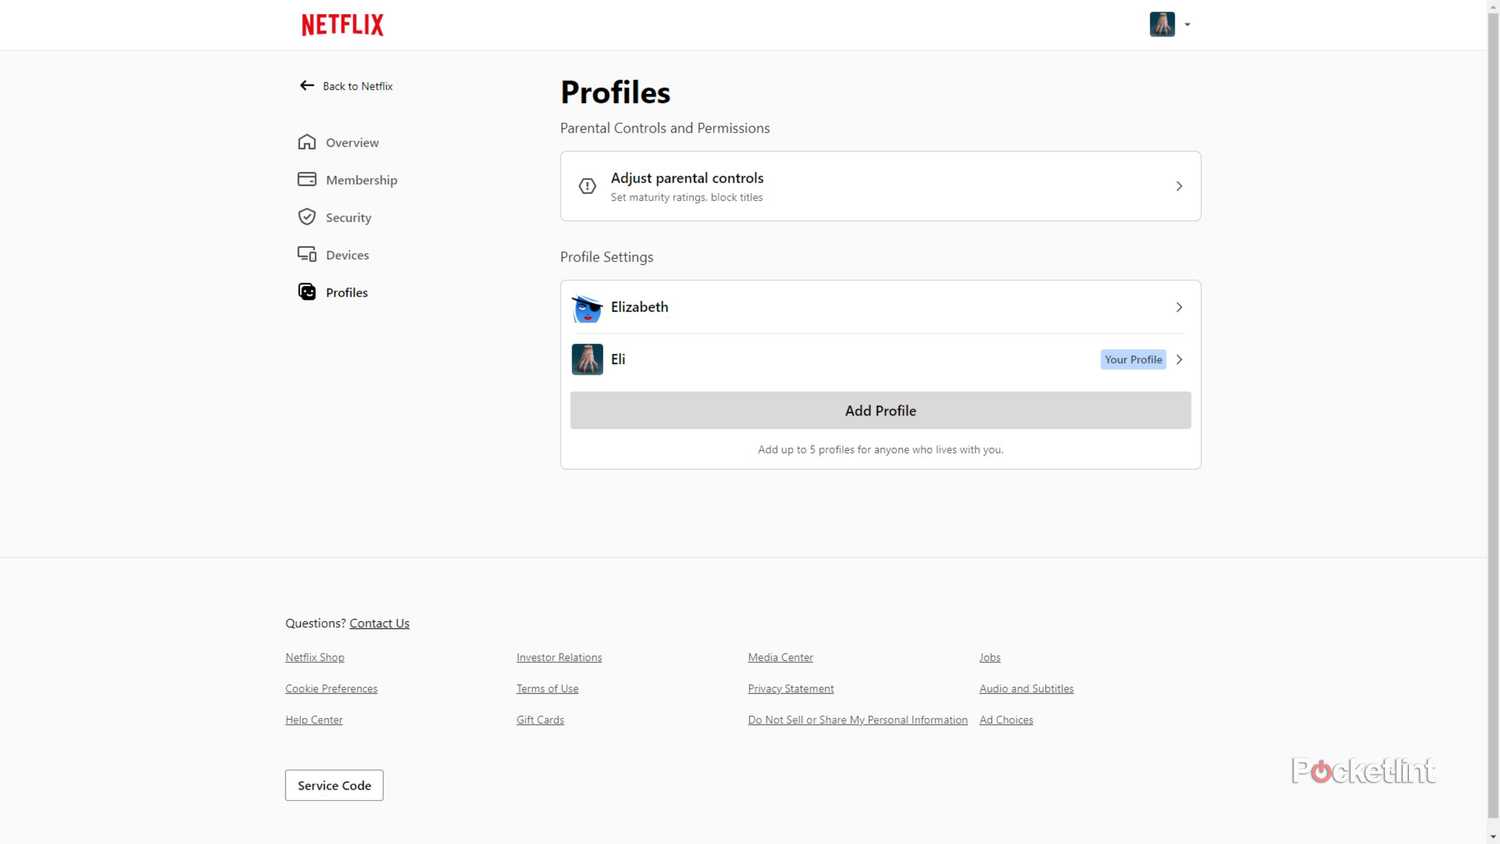1500x844 pixels.
Task: Open the Gift Cards link
Action: pyautogui.click(x=540, y=720)
